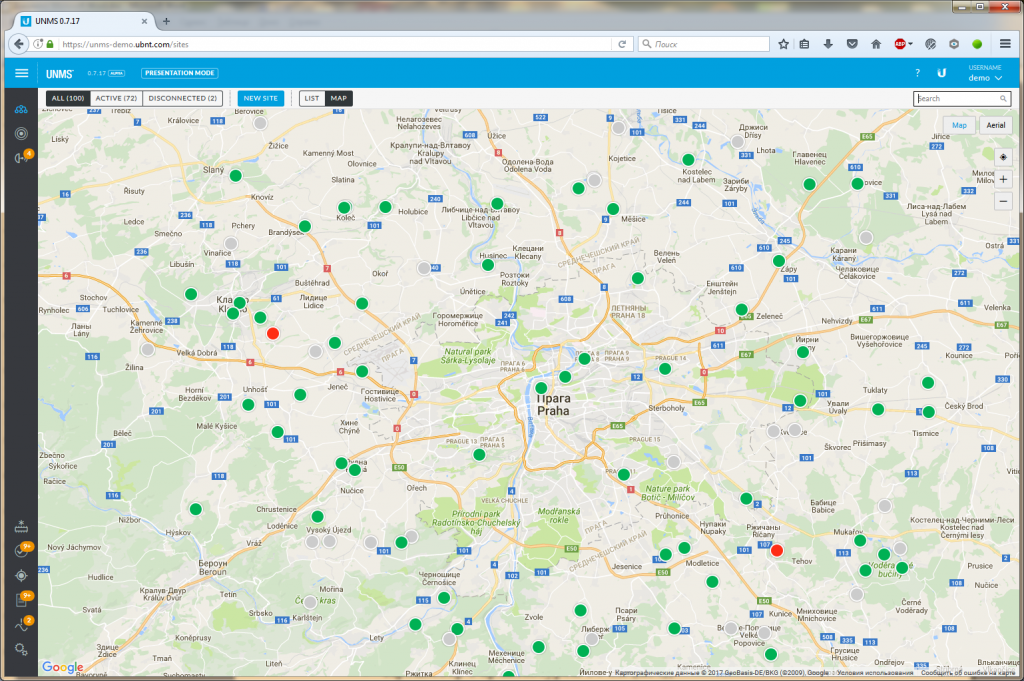Switch map to Aerial imagery
The width and height of the screenshot is (1024, 681).
pos(996,125)
